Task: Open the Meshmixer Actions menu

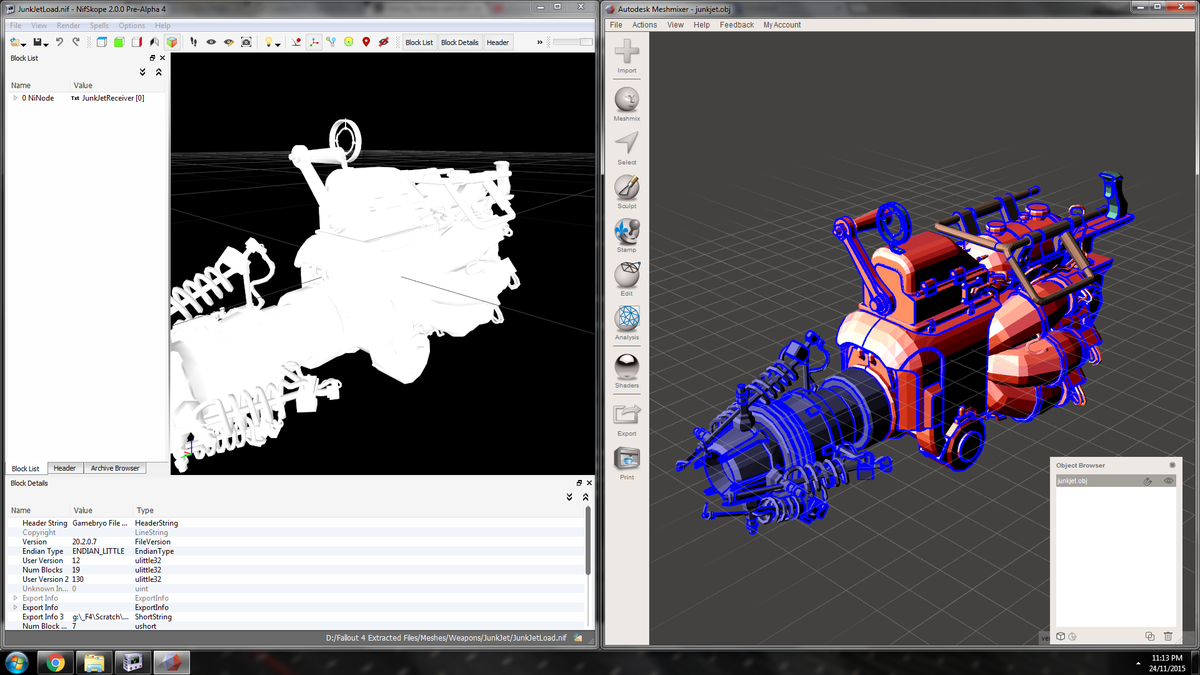Action: point(644,25)
